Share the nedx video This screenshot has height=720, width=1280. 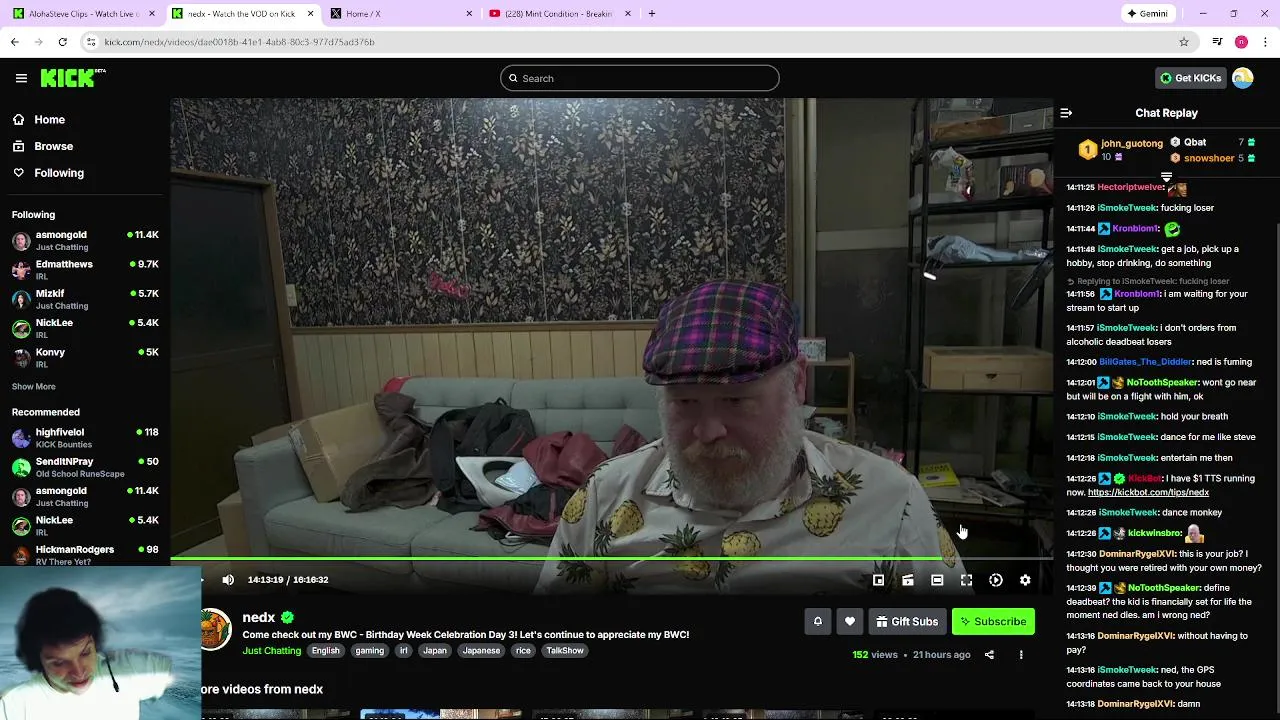989,655
